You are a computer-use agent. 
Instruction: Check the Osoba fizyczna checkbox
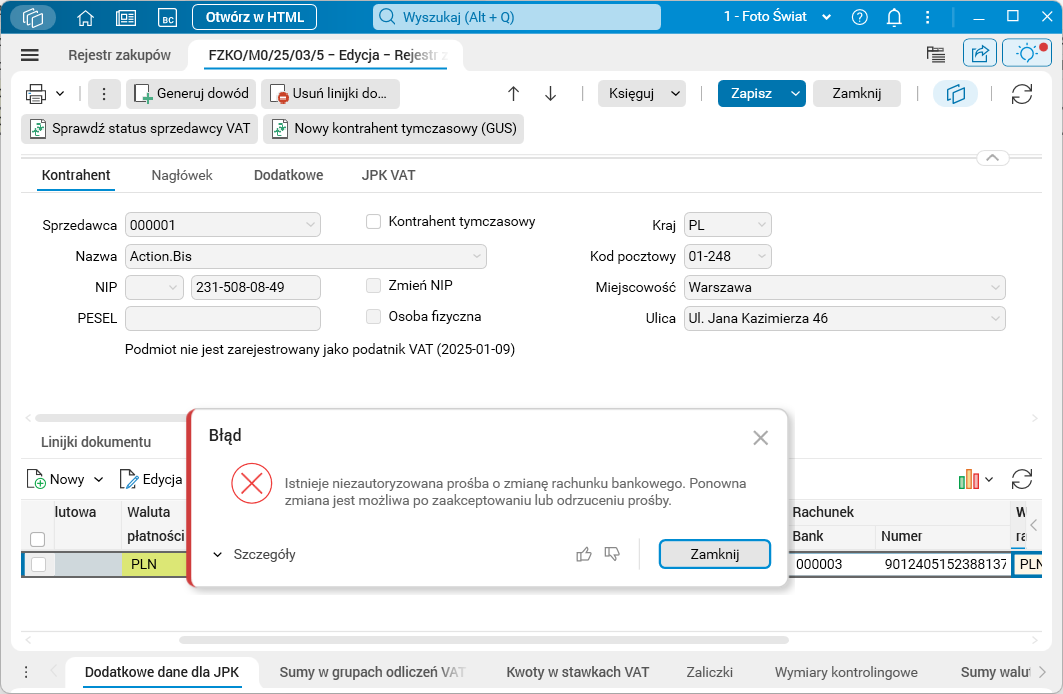coord(374,317)
